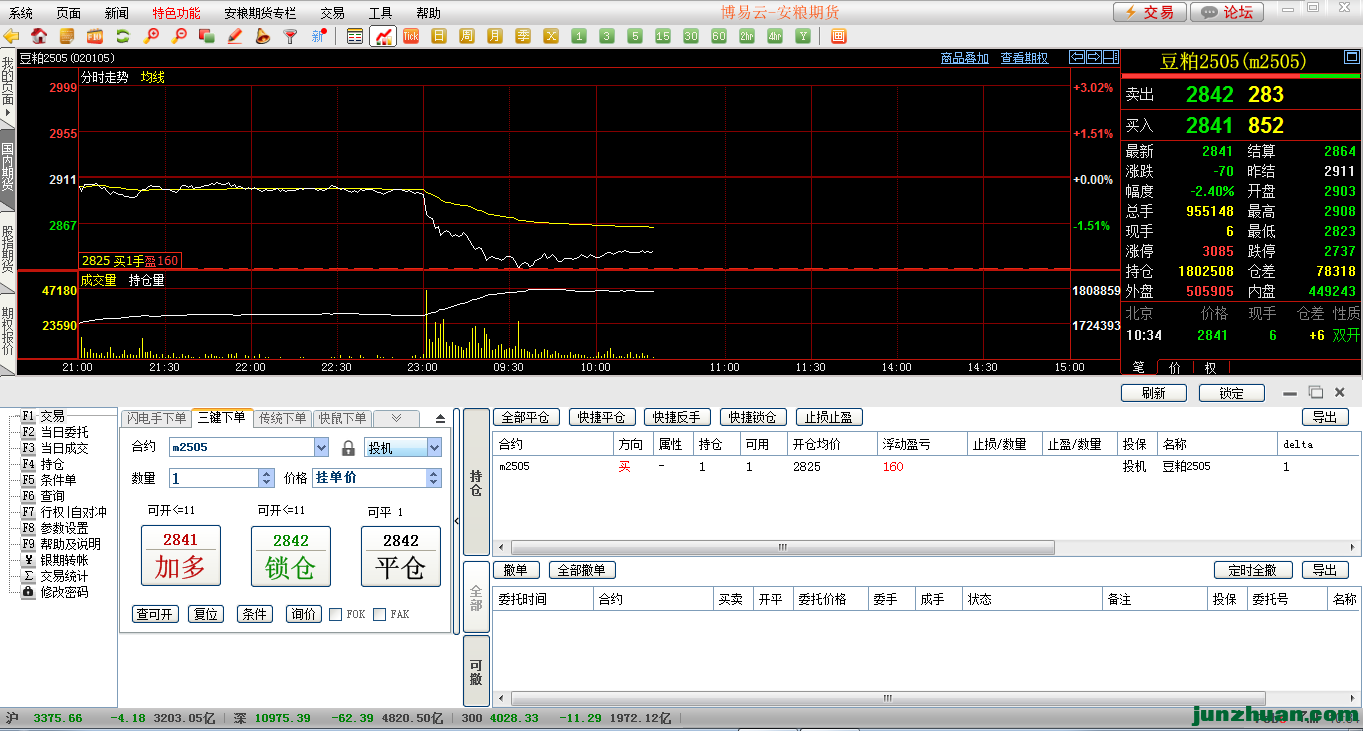
Task: Click the 锁仓 2842 lock button
Action: (x=291, y=556)
